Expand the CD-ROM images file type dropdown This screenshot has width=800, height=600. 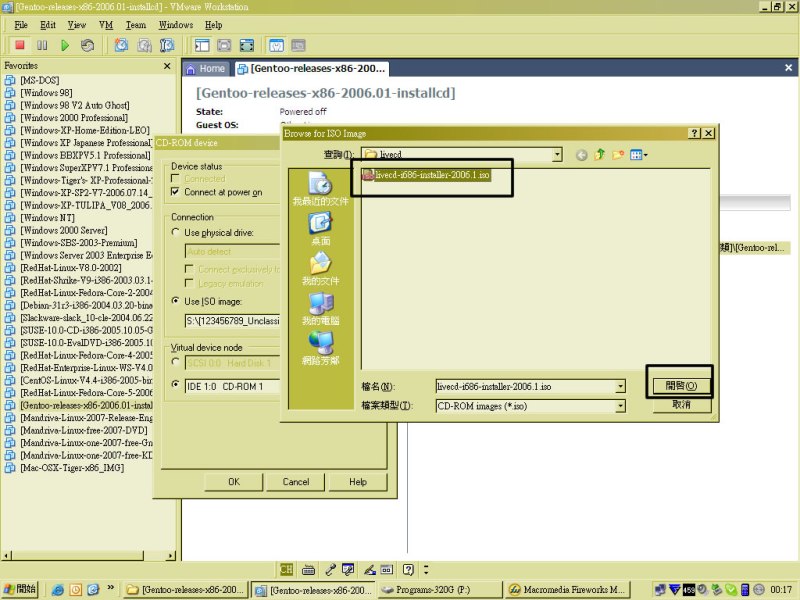coord(620,406)
